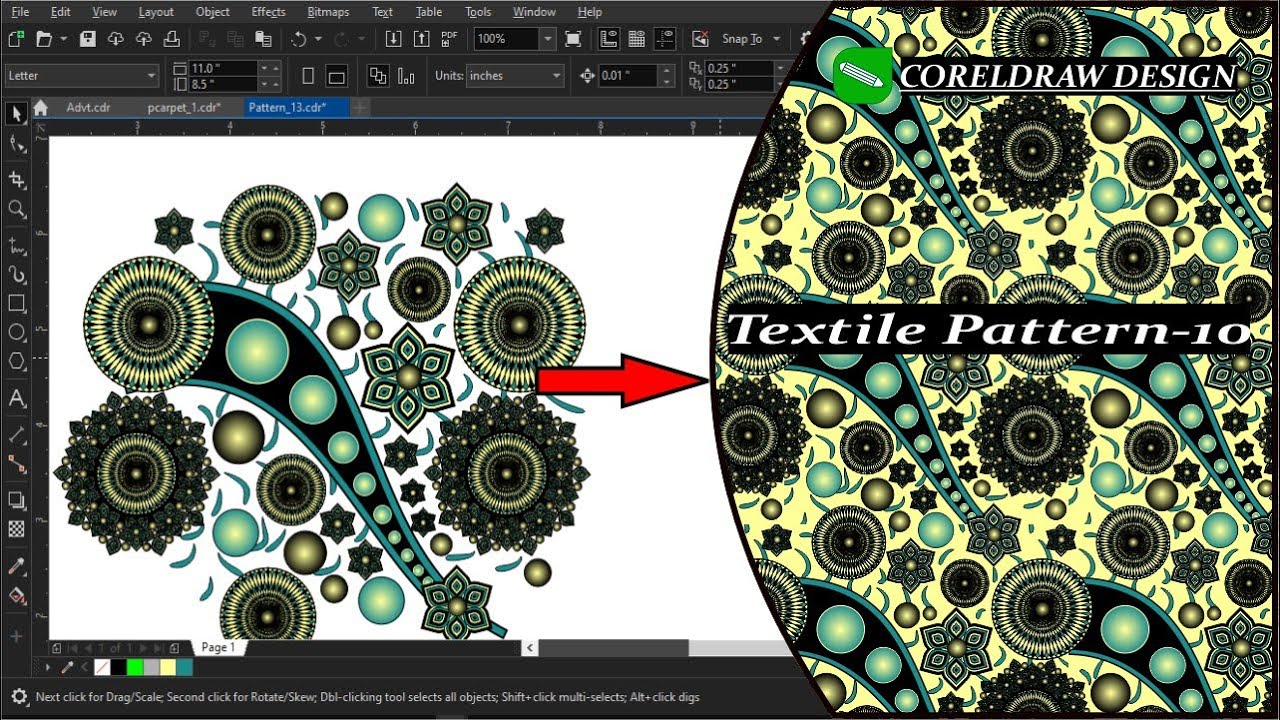Pick the teal palette swatch
Image resolution: width=1280 pixels, height=720 pixels.
point(184,667)
